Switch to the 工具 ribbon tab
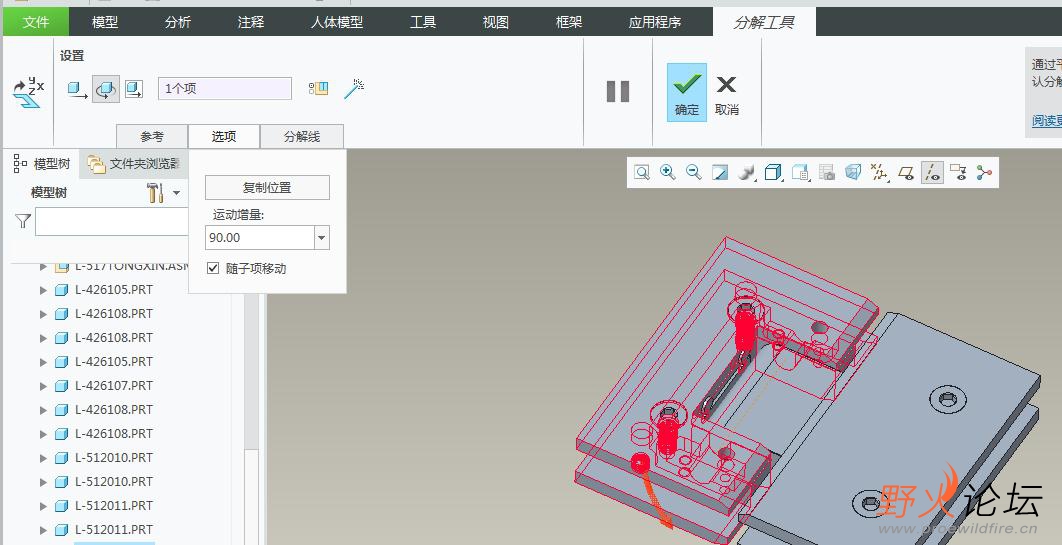The width and height of the screenshot is (1062, 545). 423,22
